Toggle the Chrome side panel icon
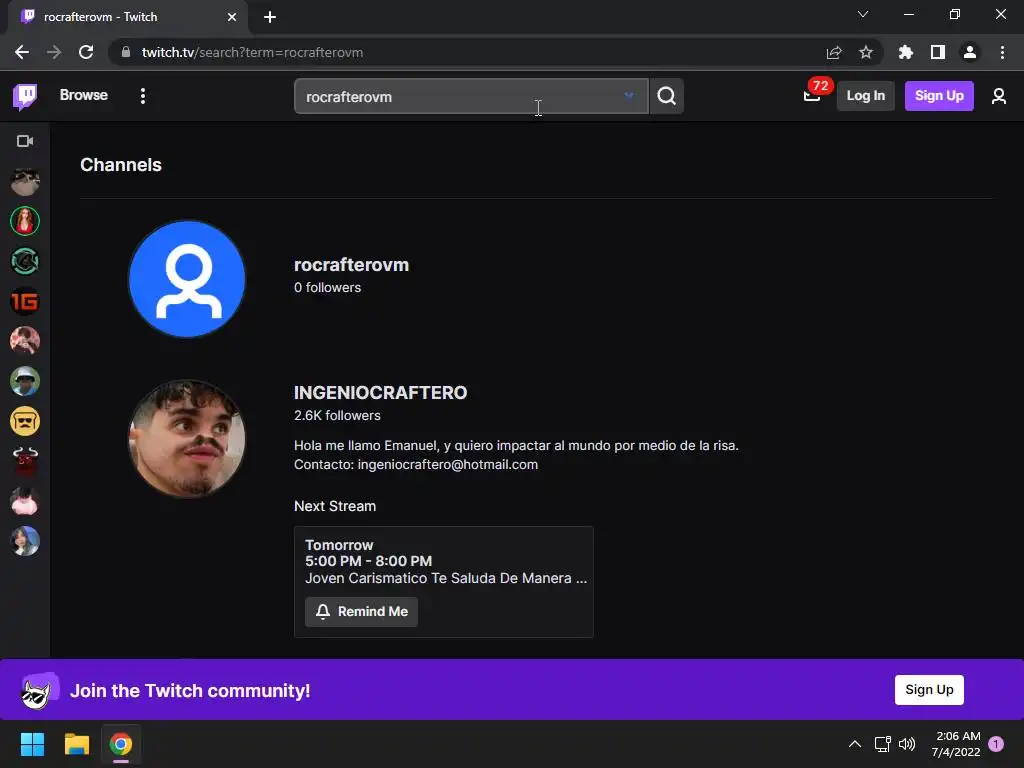Screen dimensions: 1024x768 [x=938, y=52]
